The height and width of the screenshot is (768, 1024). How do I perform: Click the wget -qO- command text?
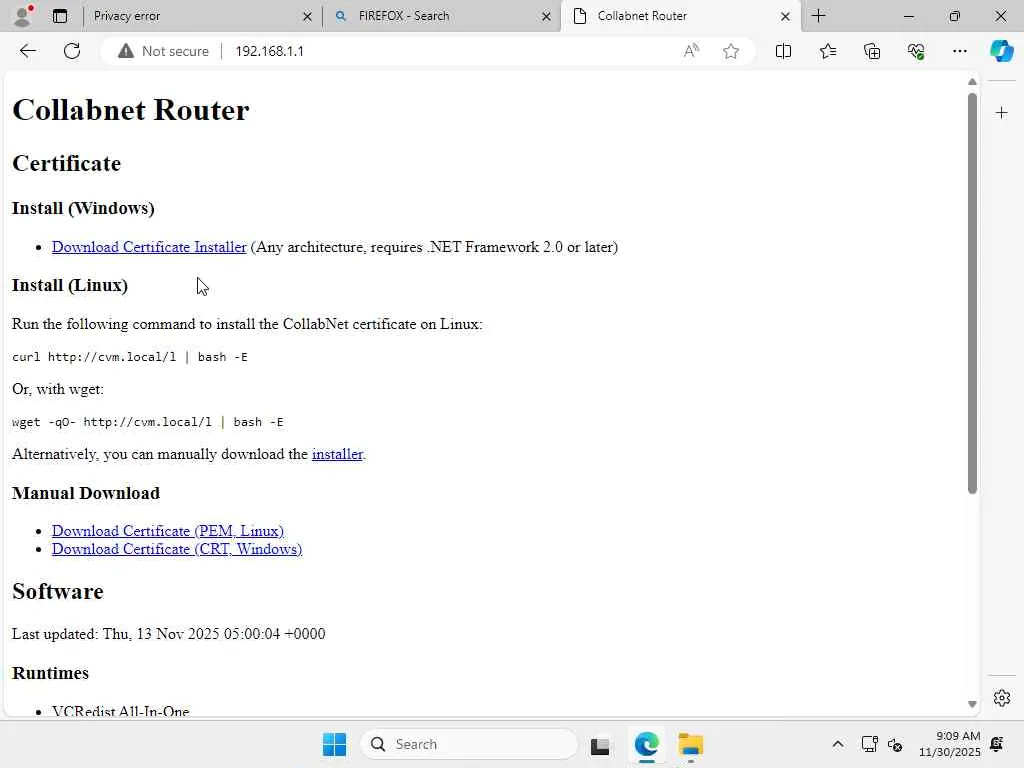click(x=148, y=422)
